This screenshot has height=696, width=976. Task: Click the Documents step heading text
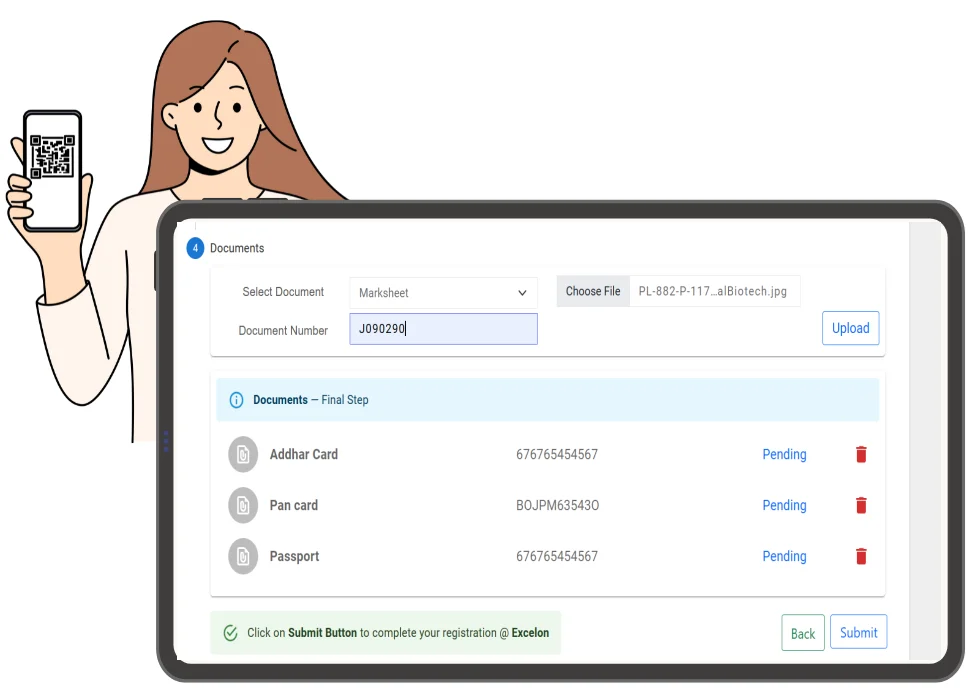click(237, 248)
